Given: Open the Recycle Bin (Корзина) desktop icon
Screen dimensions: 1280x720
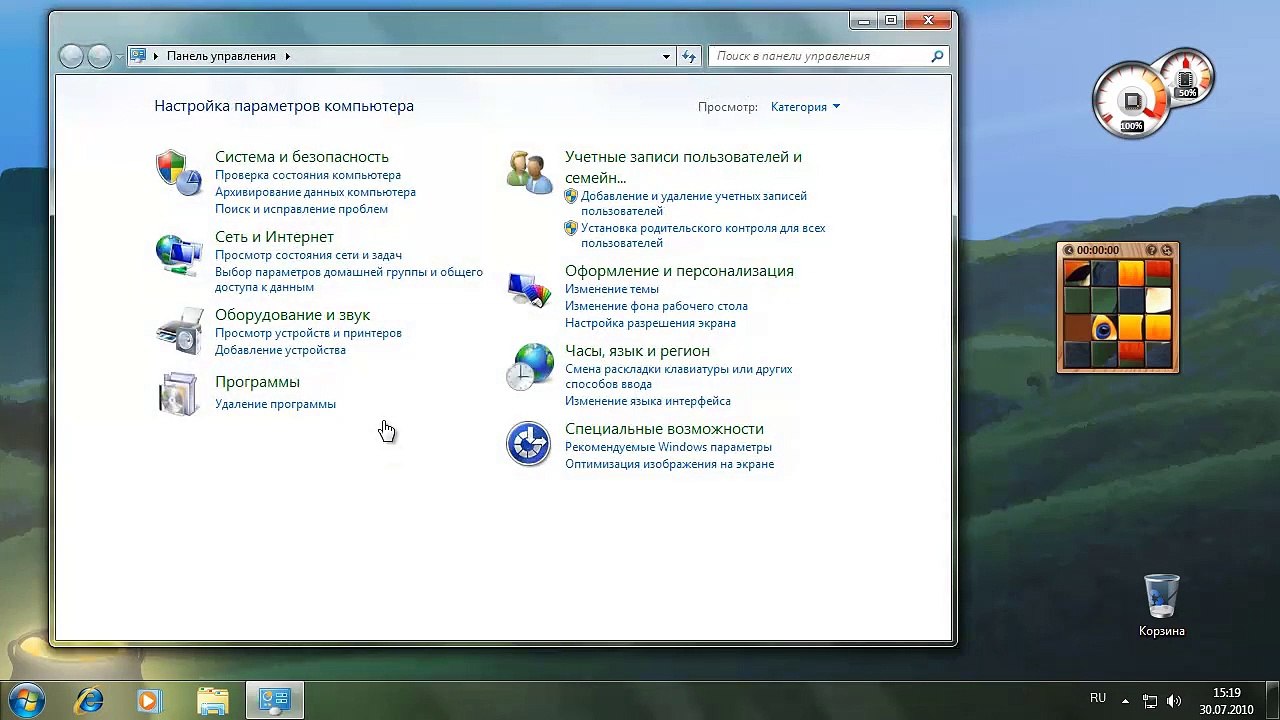Looking at the screenshot, I should tap(1161, 605).
